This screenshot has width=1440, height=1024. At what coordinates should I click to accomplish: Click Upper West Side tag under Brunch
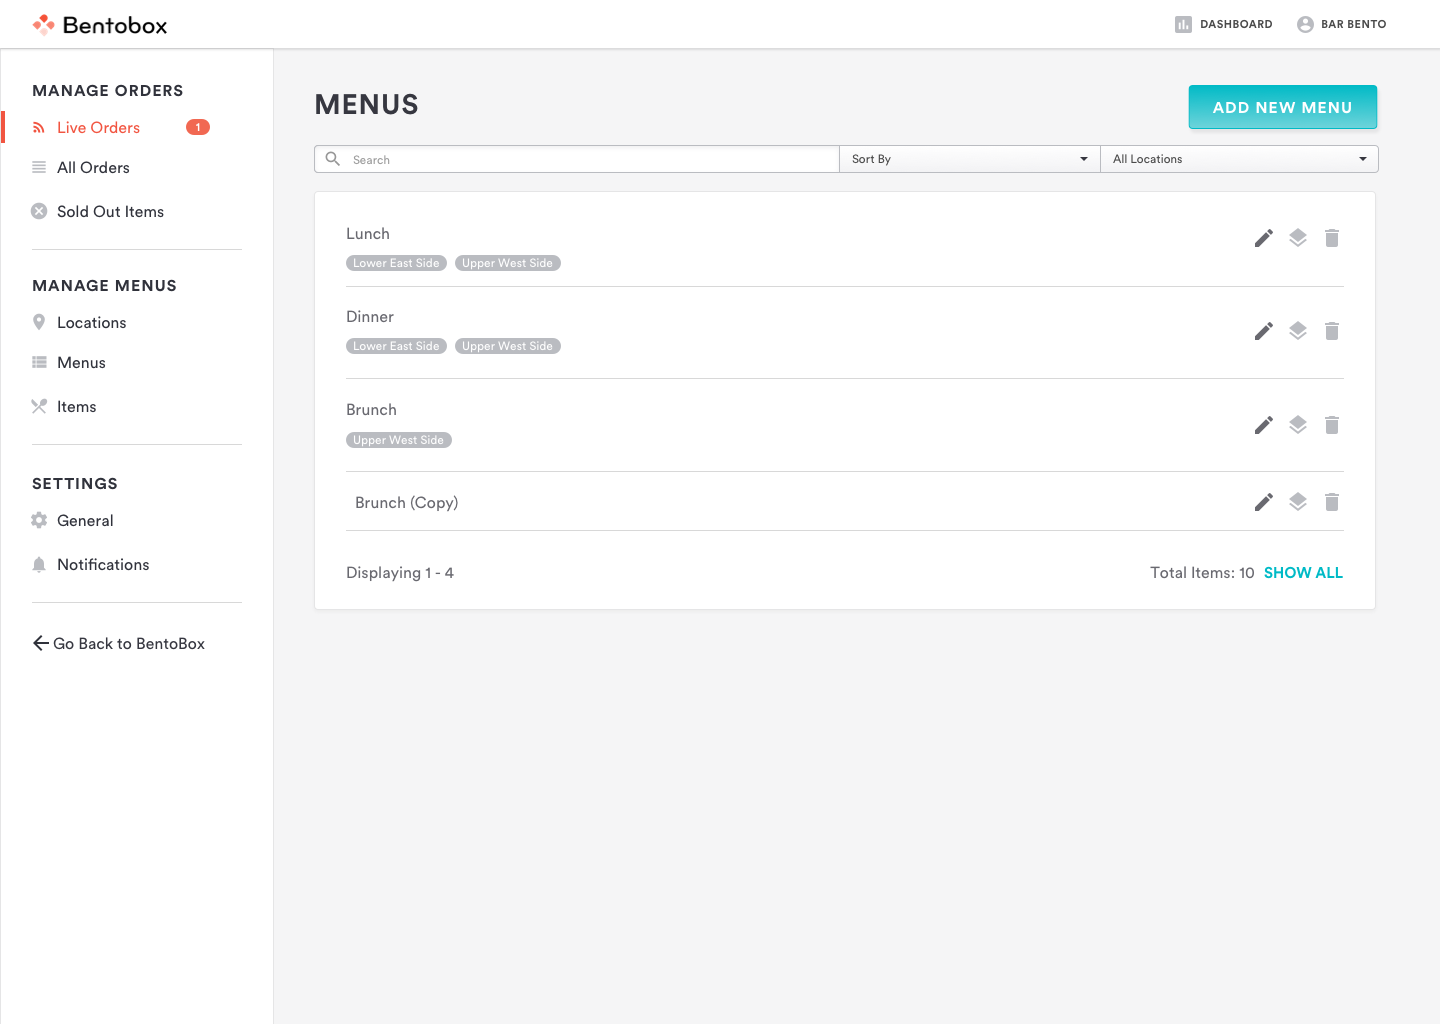(398, 440)
